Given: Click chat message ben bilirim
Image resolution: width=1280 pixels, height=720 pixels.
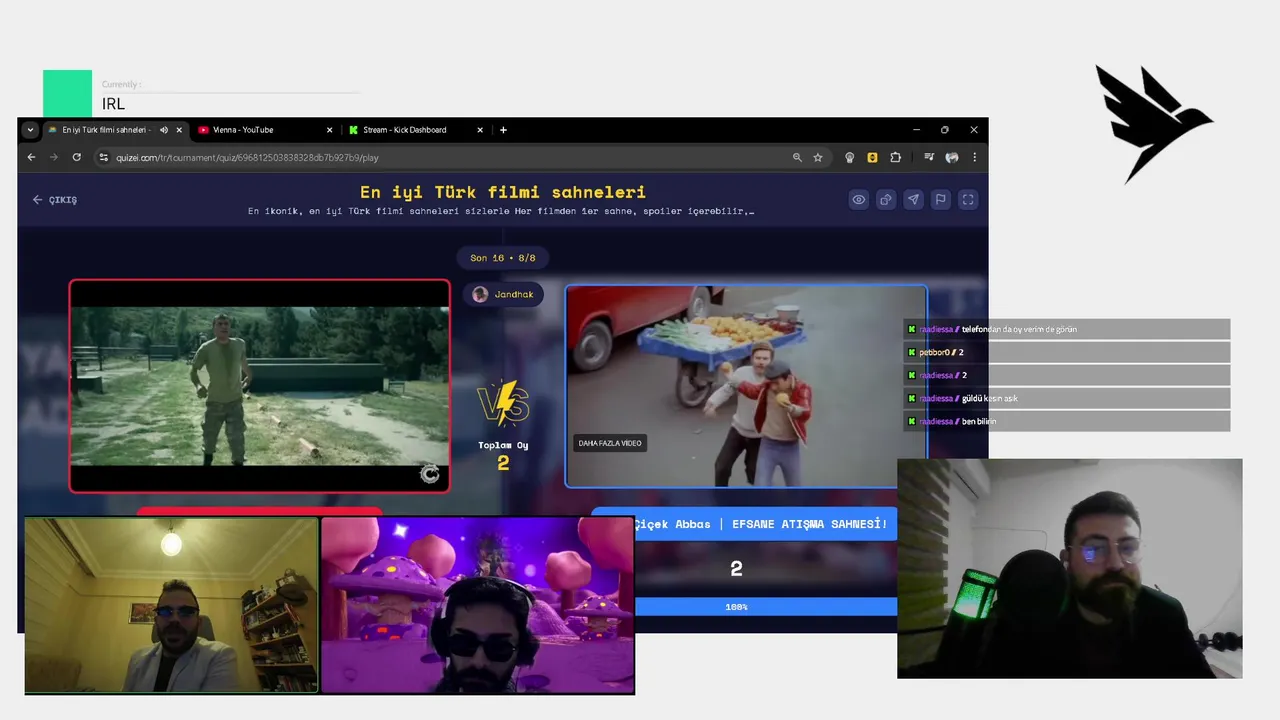Looking at the screenshot, I should pyautogui.click(x=1067, y=421).
